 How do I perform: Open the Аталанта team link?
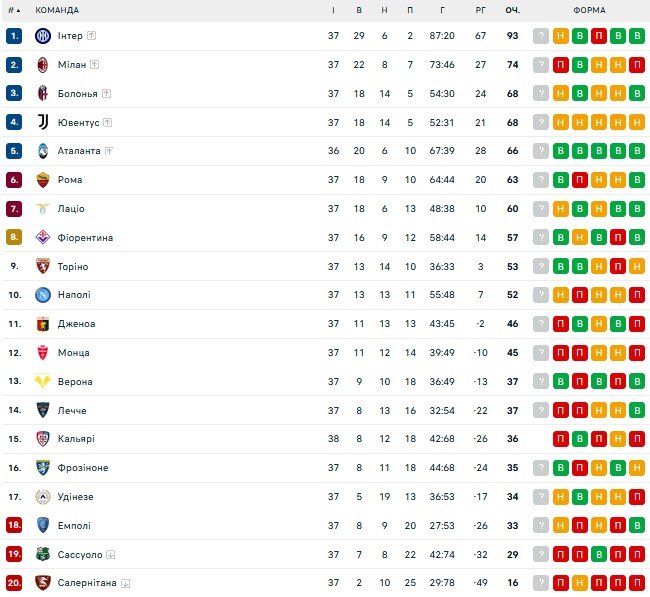pyautogui.click(x=79, y=151)
